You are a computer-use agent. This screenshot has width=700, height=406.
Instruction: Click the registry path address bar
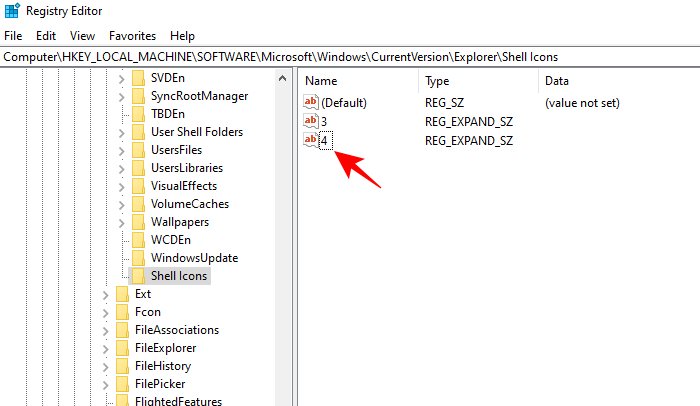[350, 56]
